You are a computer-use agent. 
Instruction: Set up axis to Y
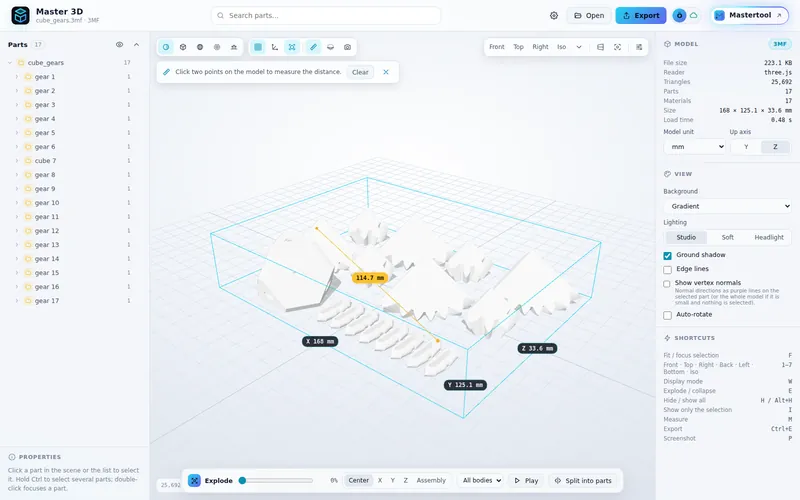(x=746, y=147)
